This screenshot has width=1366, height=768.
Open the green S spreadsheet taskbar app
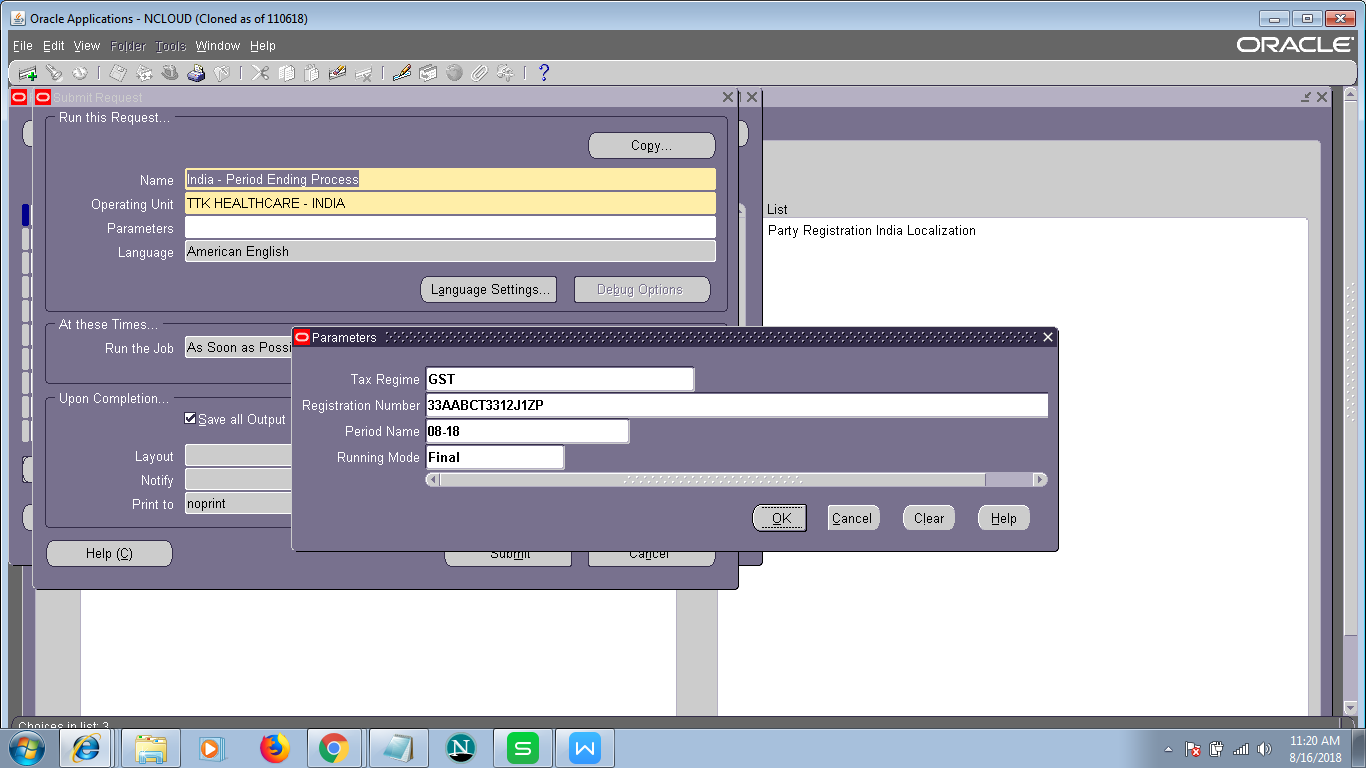(x=522, y=748)
